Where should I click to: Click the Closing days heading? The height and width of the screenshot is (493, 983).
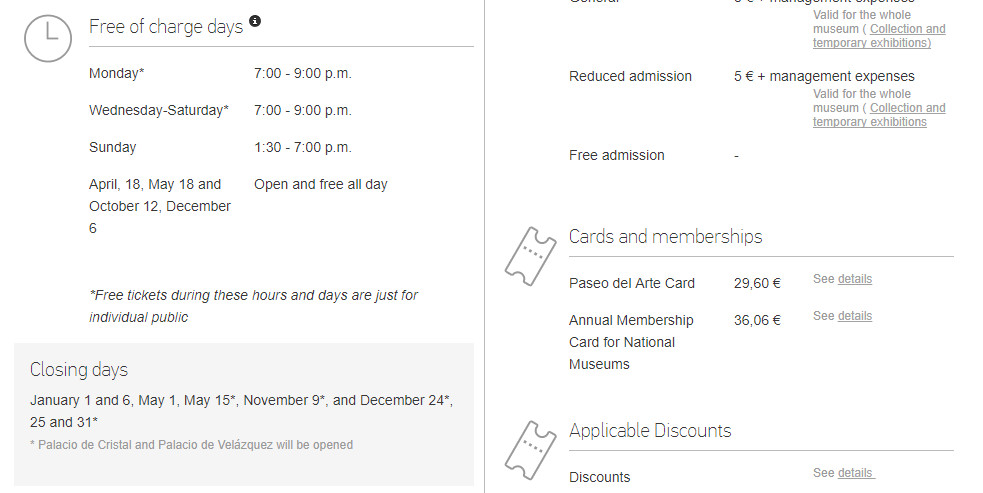79,370
